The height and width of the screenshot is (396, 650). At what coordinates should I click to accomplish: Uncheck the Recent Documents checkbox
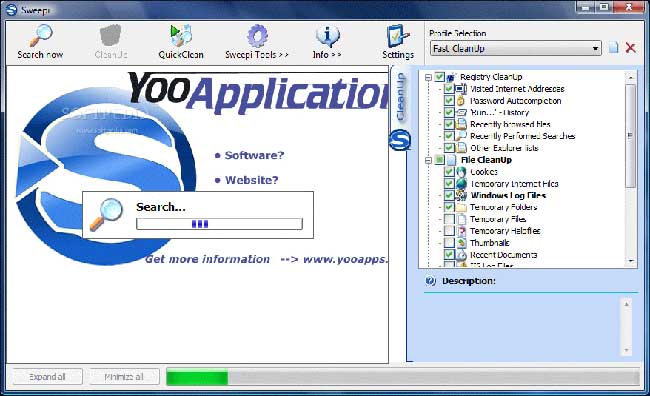[449, 255]
